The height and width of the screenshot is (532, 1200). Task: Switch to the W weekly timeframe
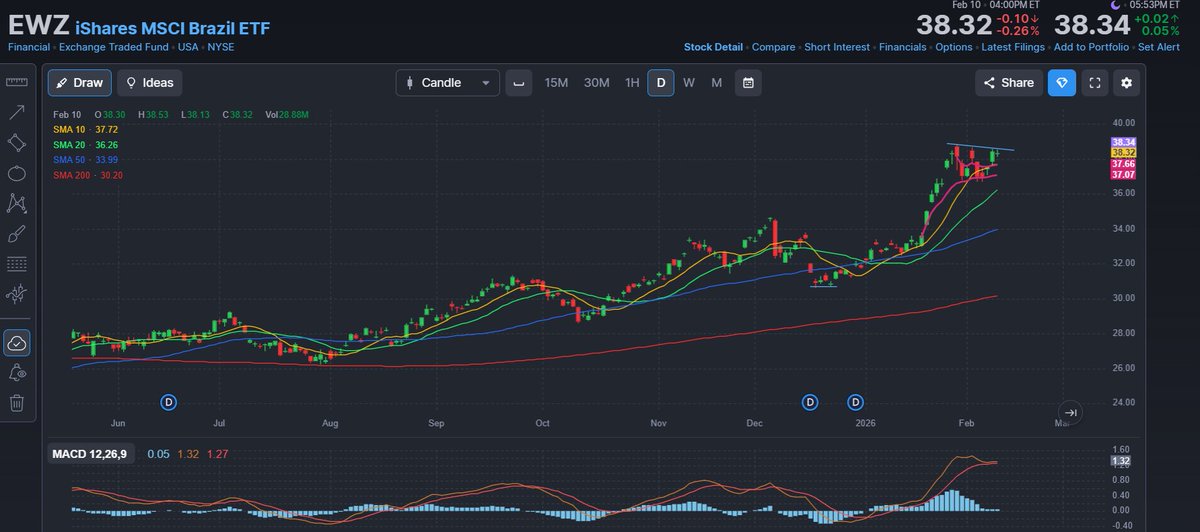(x=689, y=83)
